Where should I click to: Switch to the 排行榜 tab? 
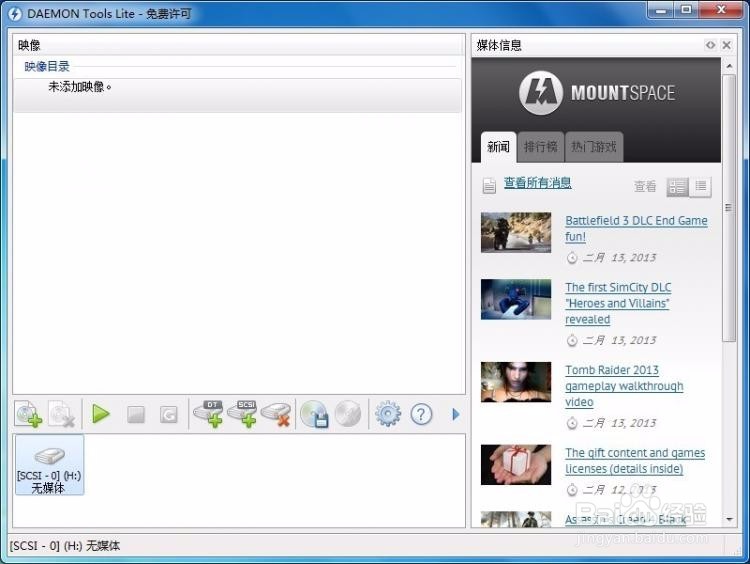(x=540, y=147)
